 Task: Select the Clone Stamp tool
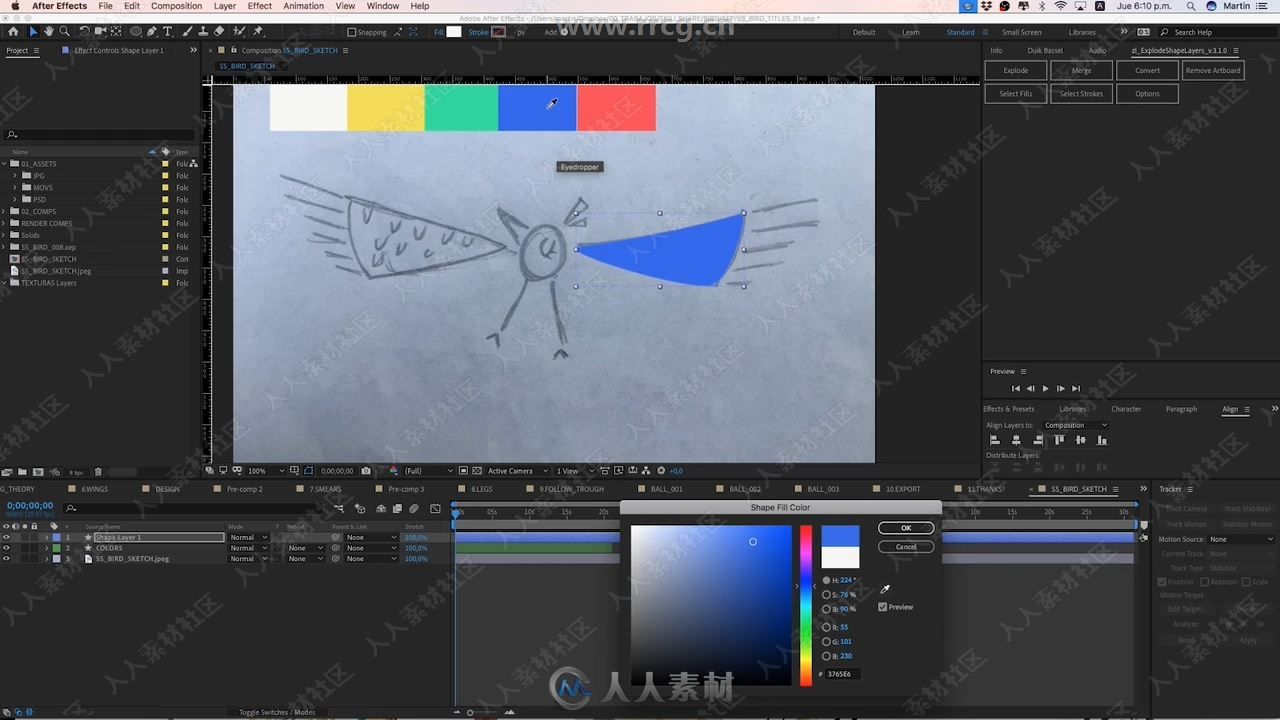203,31
